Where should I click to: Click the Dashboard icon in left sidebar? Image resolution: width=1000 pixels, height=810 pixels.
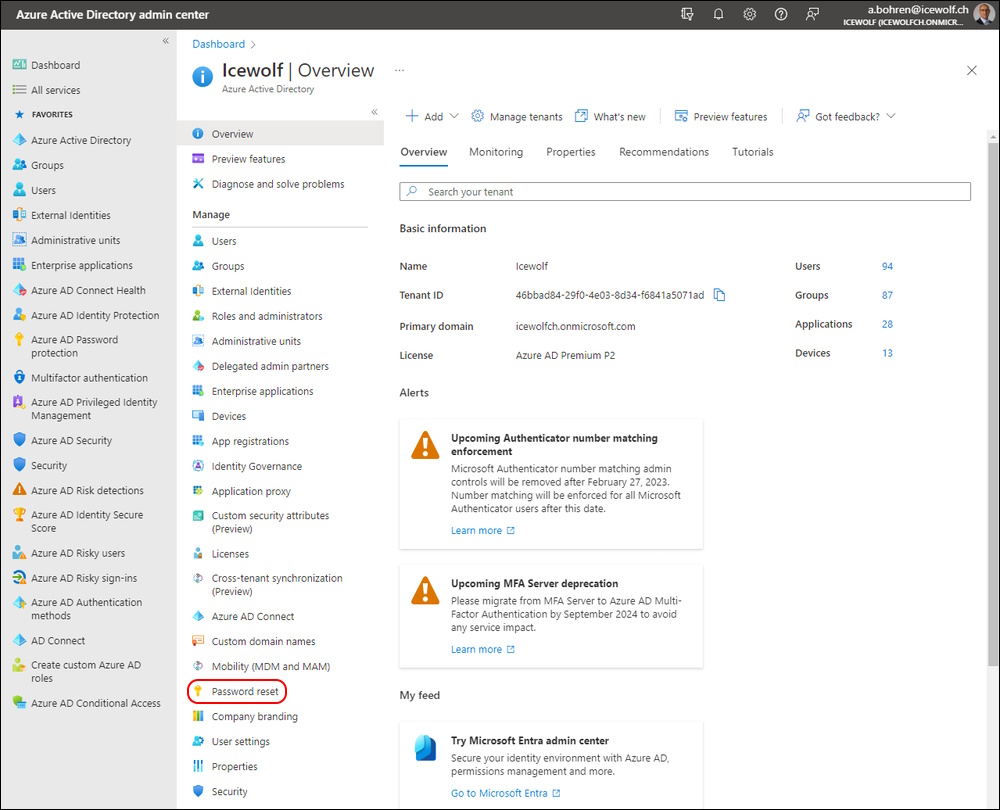coord(19,64)
